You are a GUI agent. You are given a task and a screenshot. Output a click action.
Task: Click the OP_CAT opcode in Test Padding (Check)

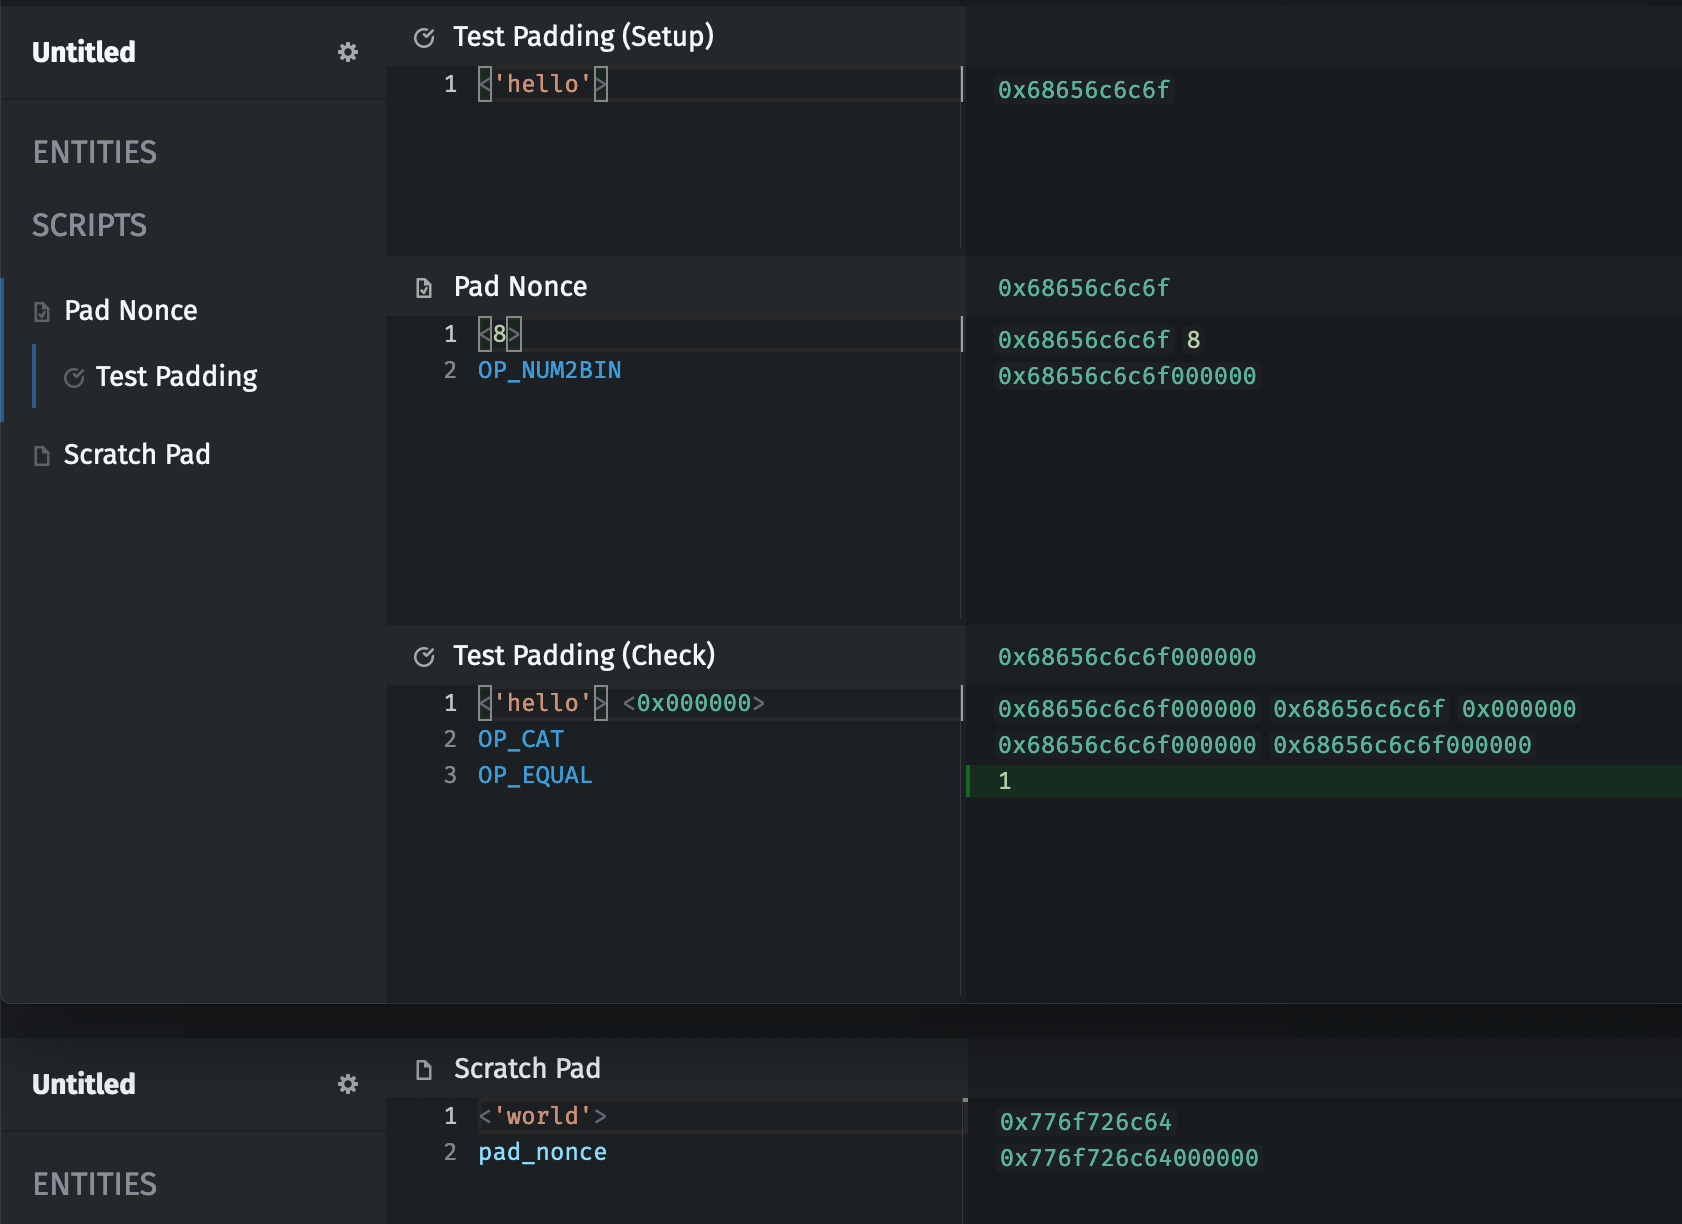coord(520,738)
